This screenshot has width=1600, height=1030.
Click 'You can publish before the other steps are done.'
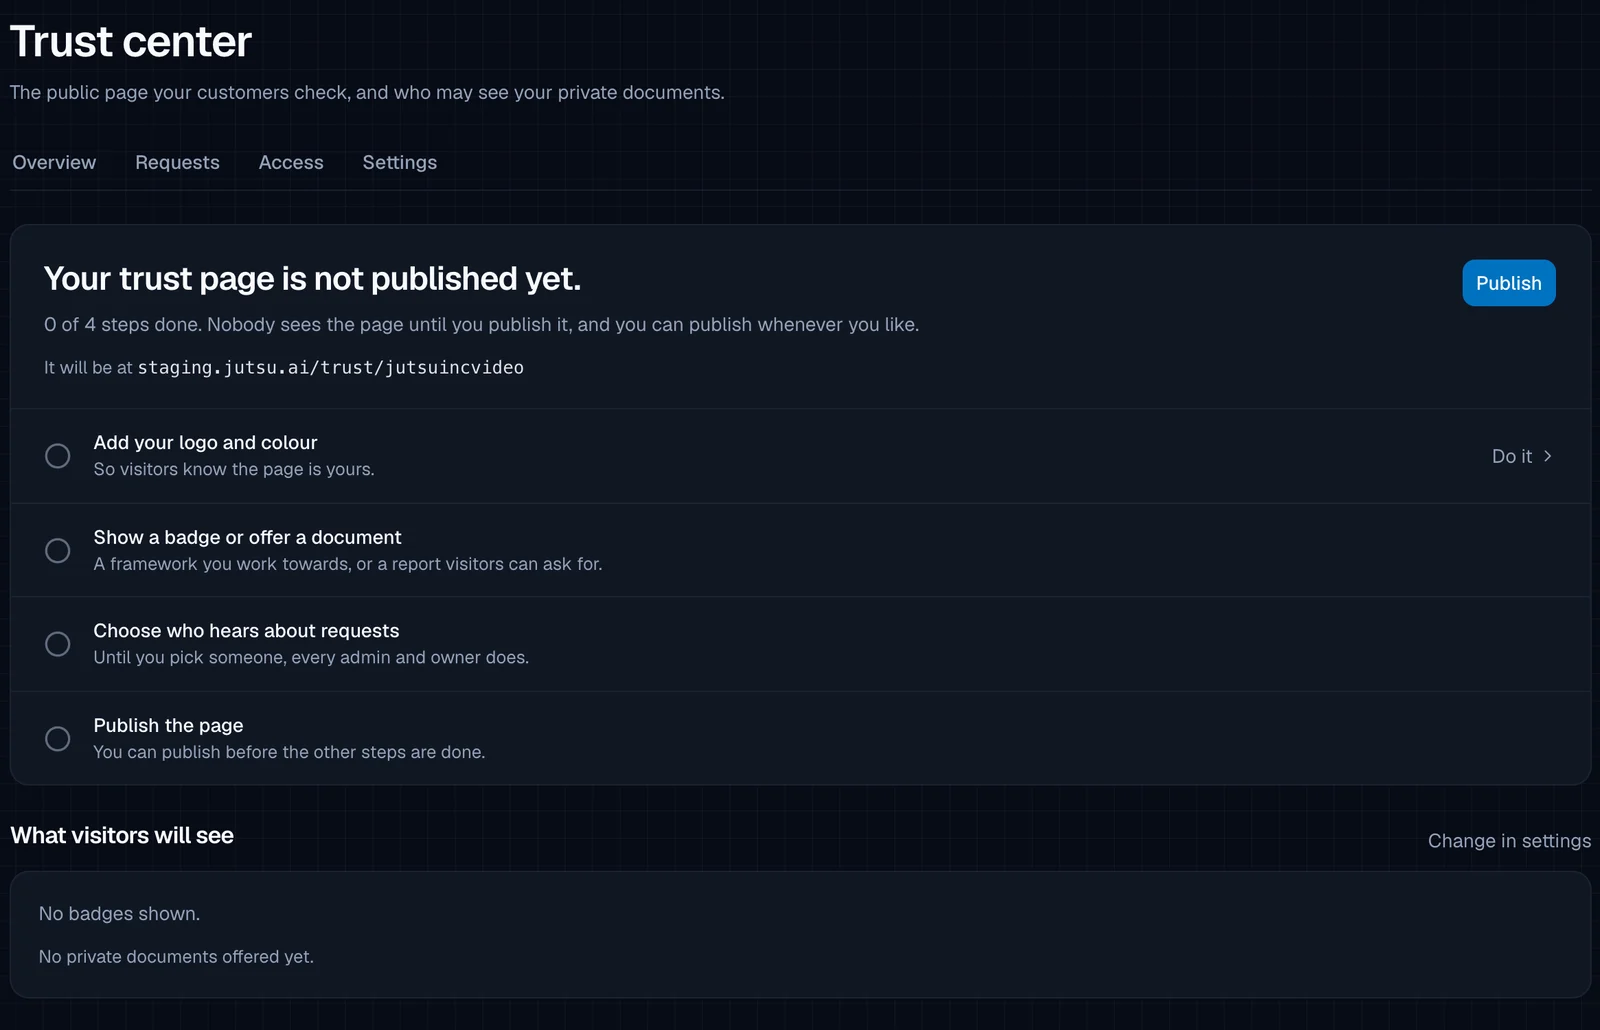tap(289, 752)
